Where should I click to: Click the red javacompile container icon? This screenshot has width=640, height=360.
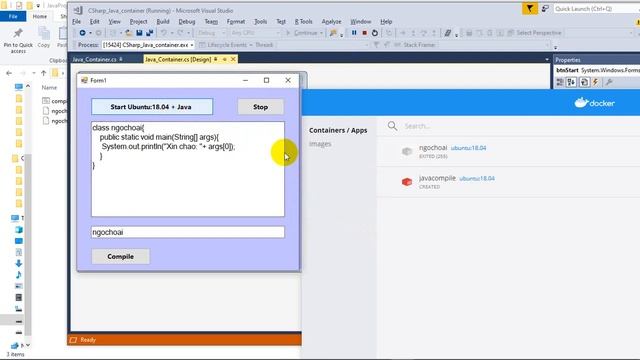(x=407, y=182)
